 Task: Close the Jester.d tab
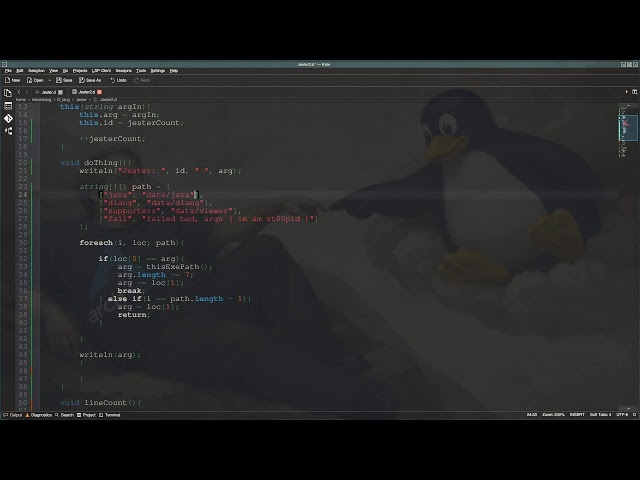tap(60, 92)
